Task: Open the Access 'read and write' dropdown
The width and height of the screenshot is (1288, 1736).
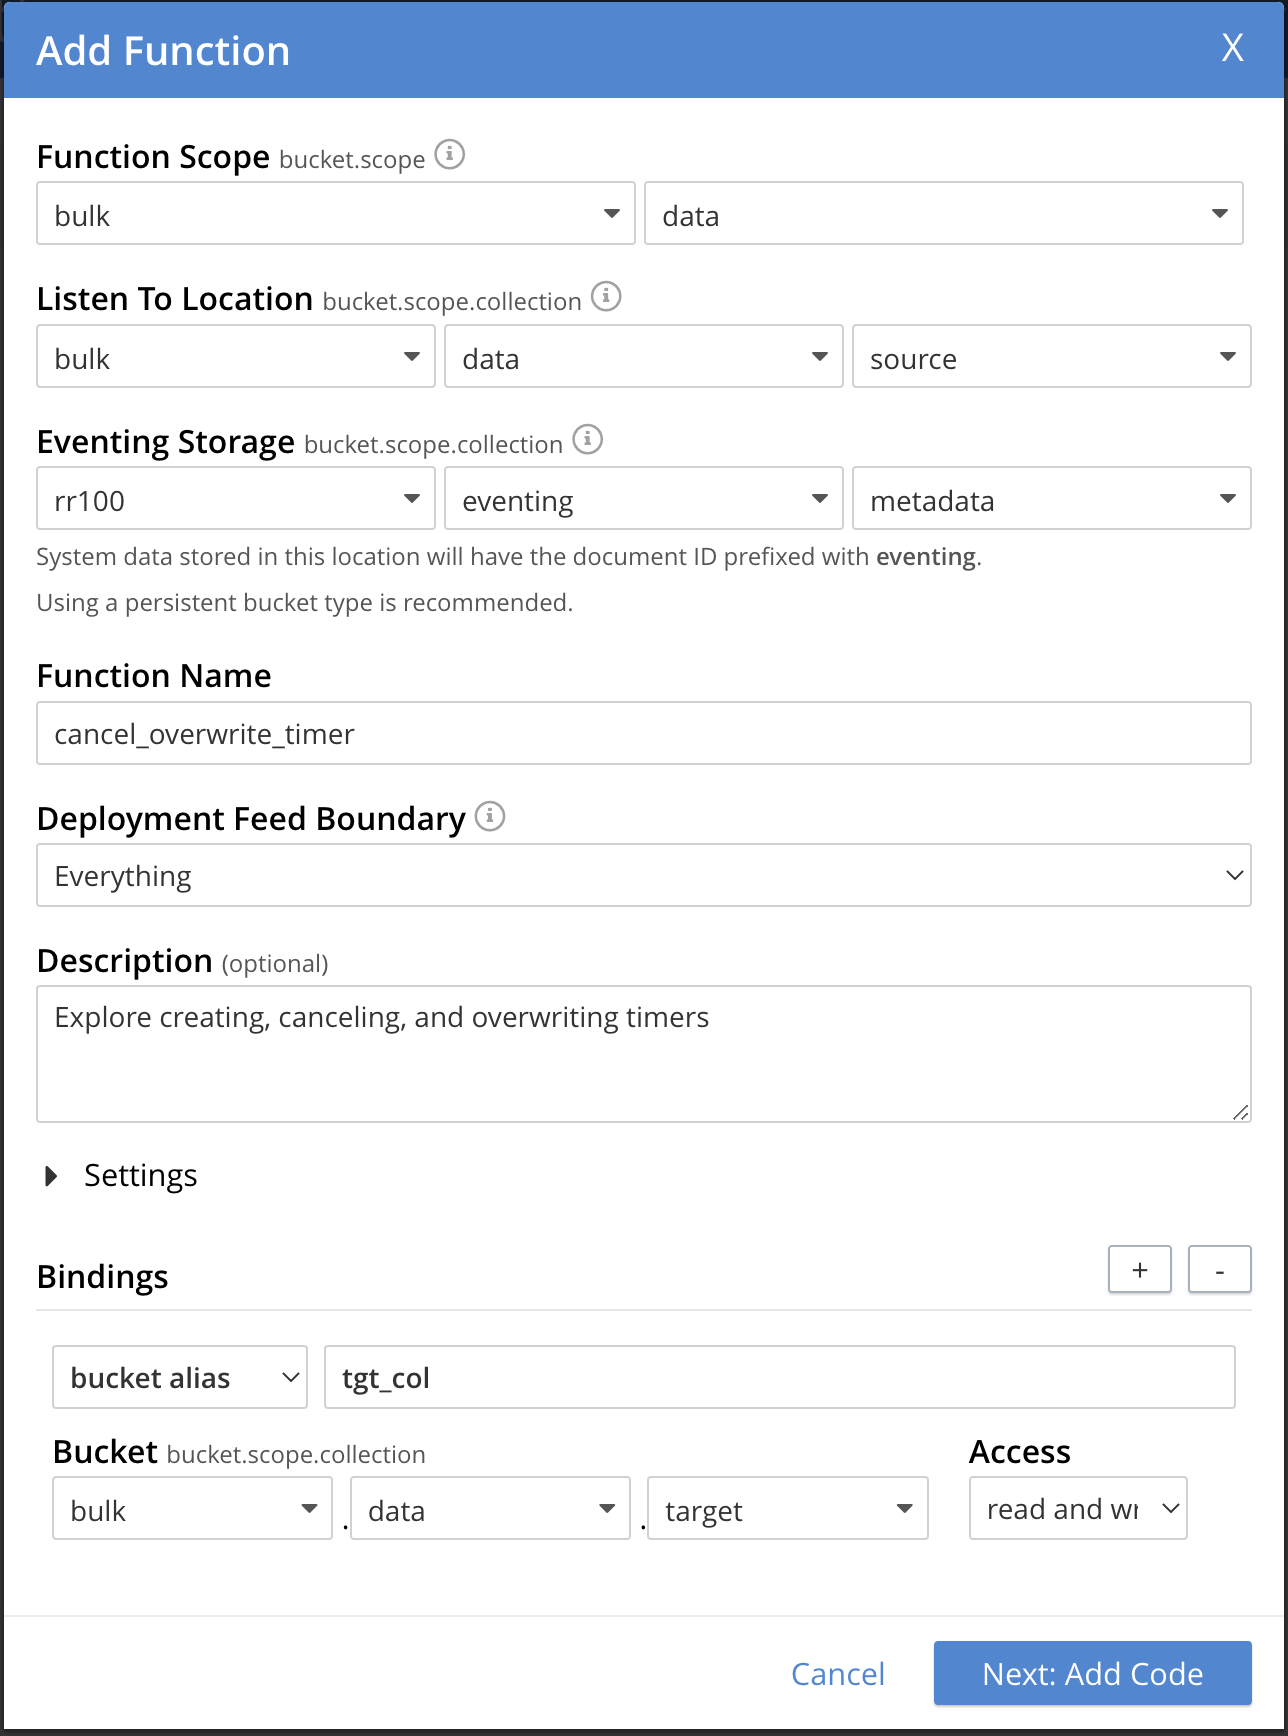Action: (1078, 1509)
